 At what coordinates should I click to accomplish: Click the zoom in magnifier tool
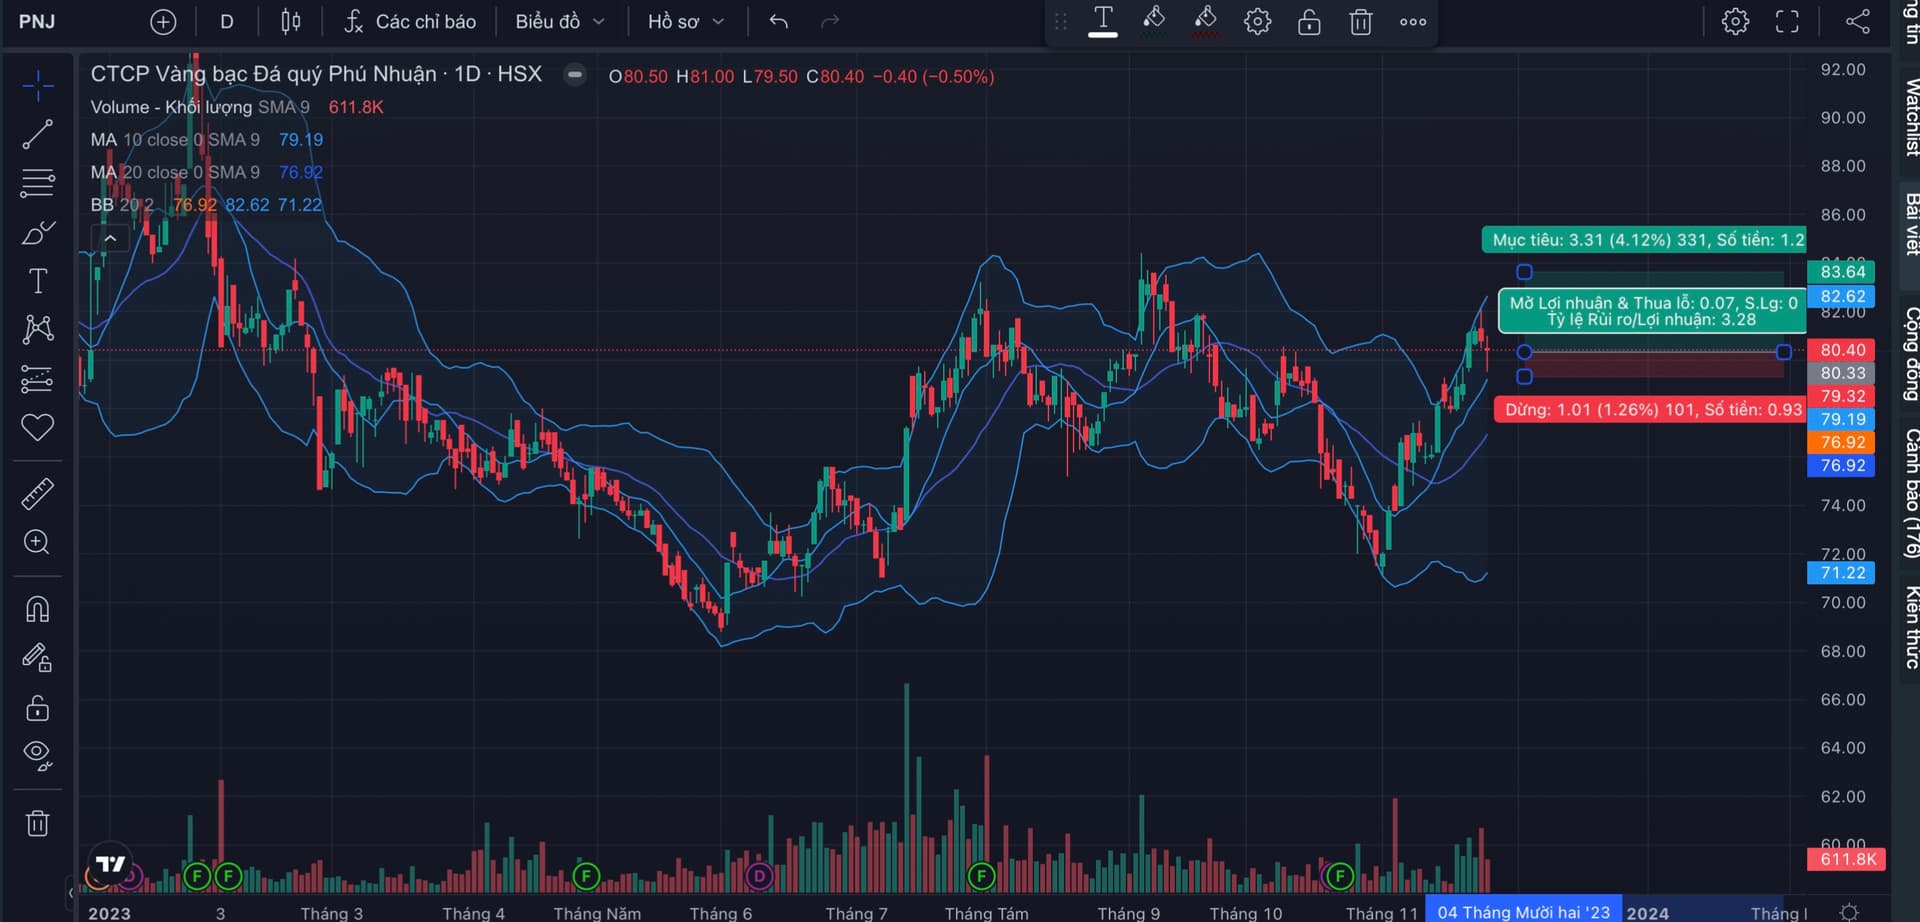[37, 542]
